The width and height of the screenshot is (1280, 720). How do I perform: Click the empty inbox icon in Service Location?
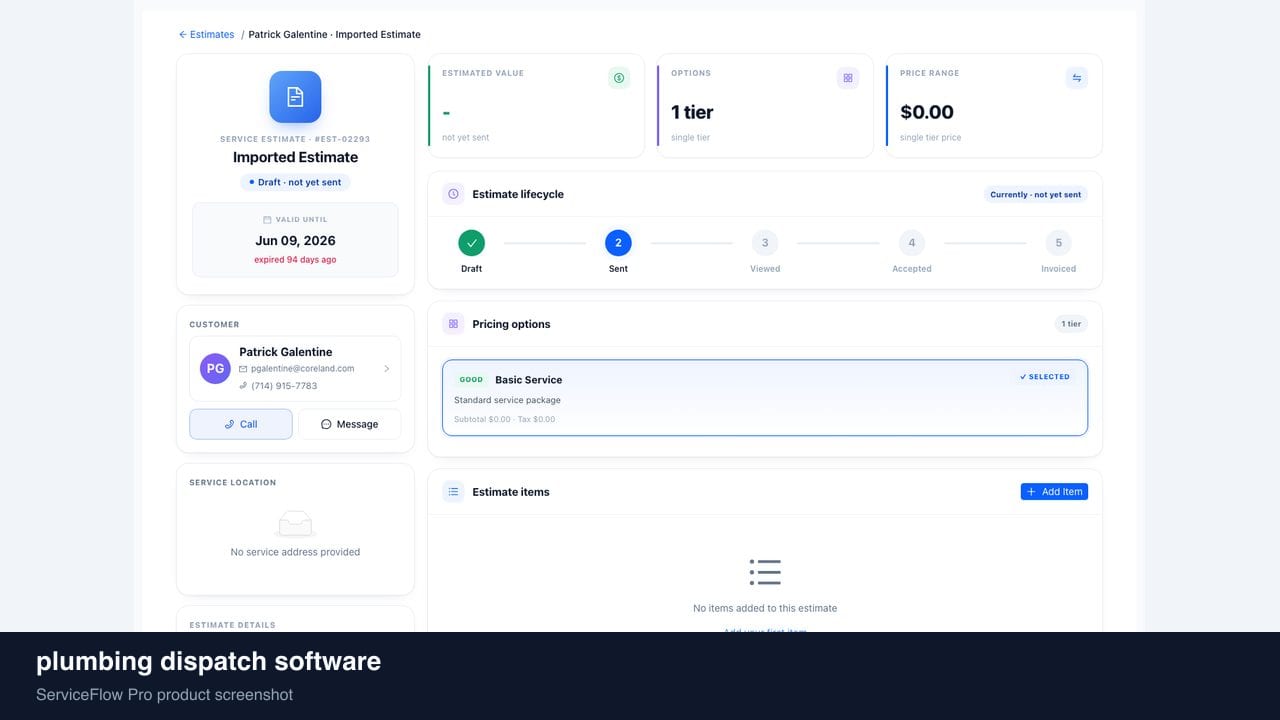click(x=295, y=523)
